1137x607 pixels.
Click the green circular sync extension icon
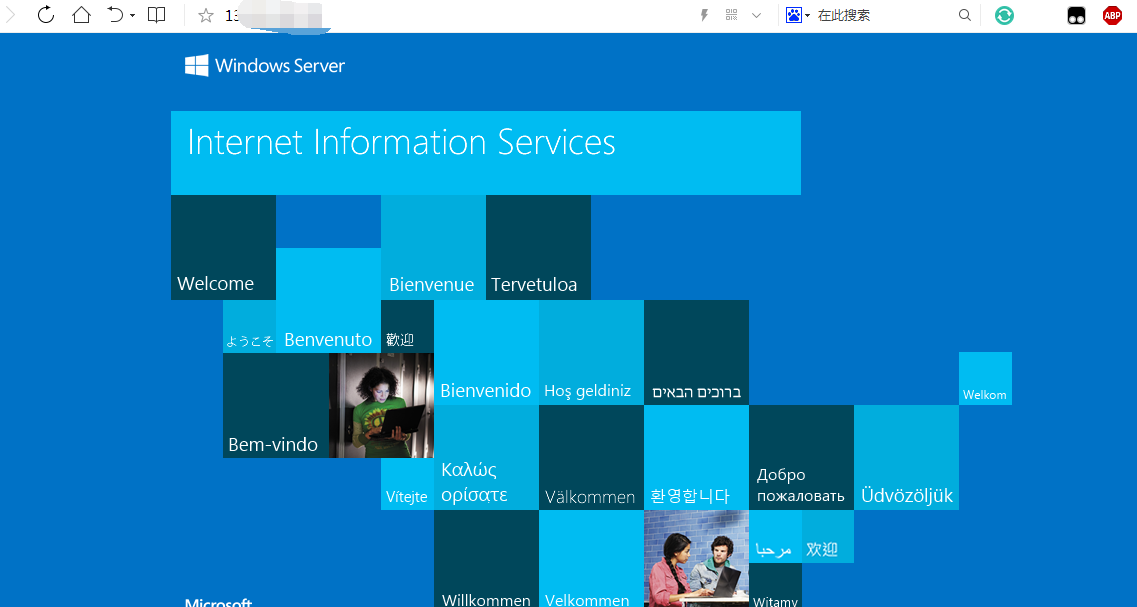1004,15
